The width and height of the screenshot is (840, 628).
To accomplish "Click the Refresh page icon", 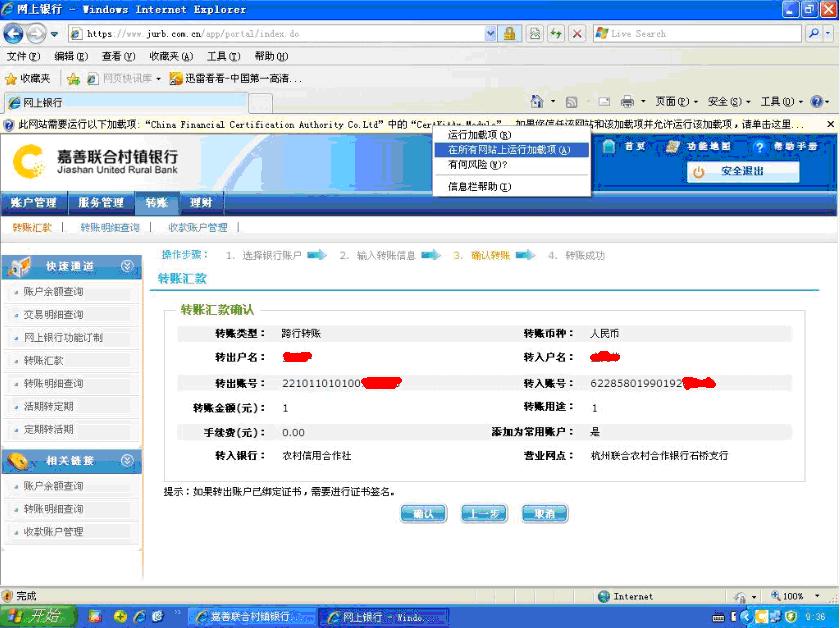I will click(556, 33).
